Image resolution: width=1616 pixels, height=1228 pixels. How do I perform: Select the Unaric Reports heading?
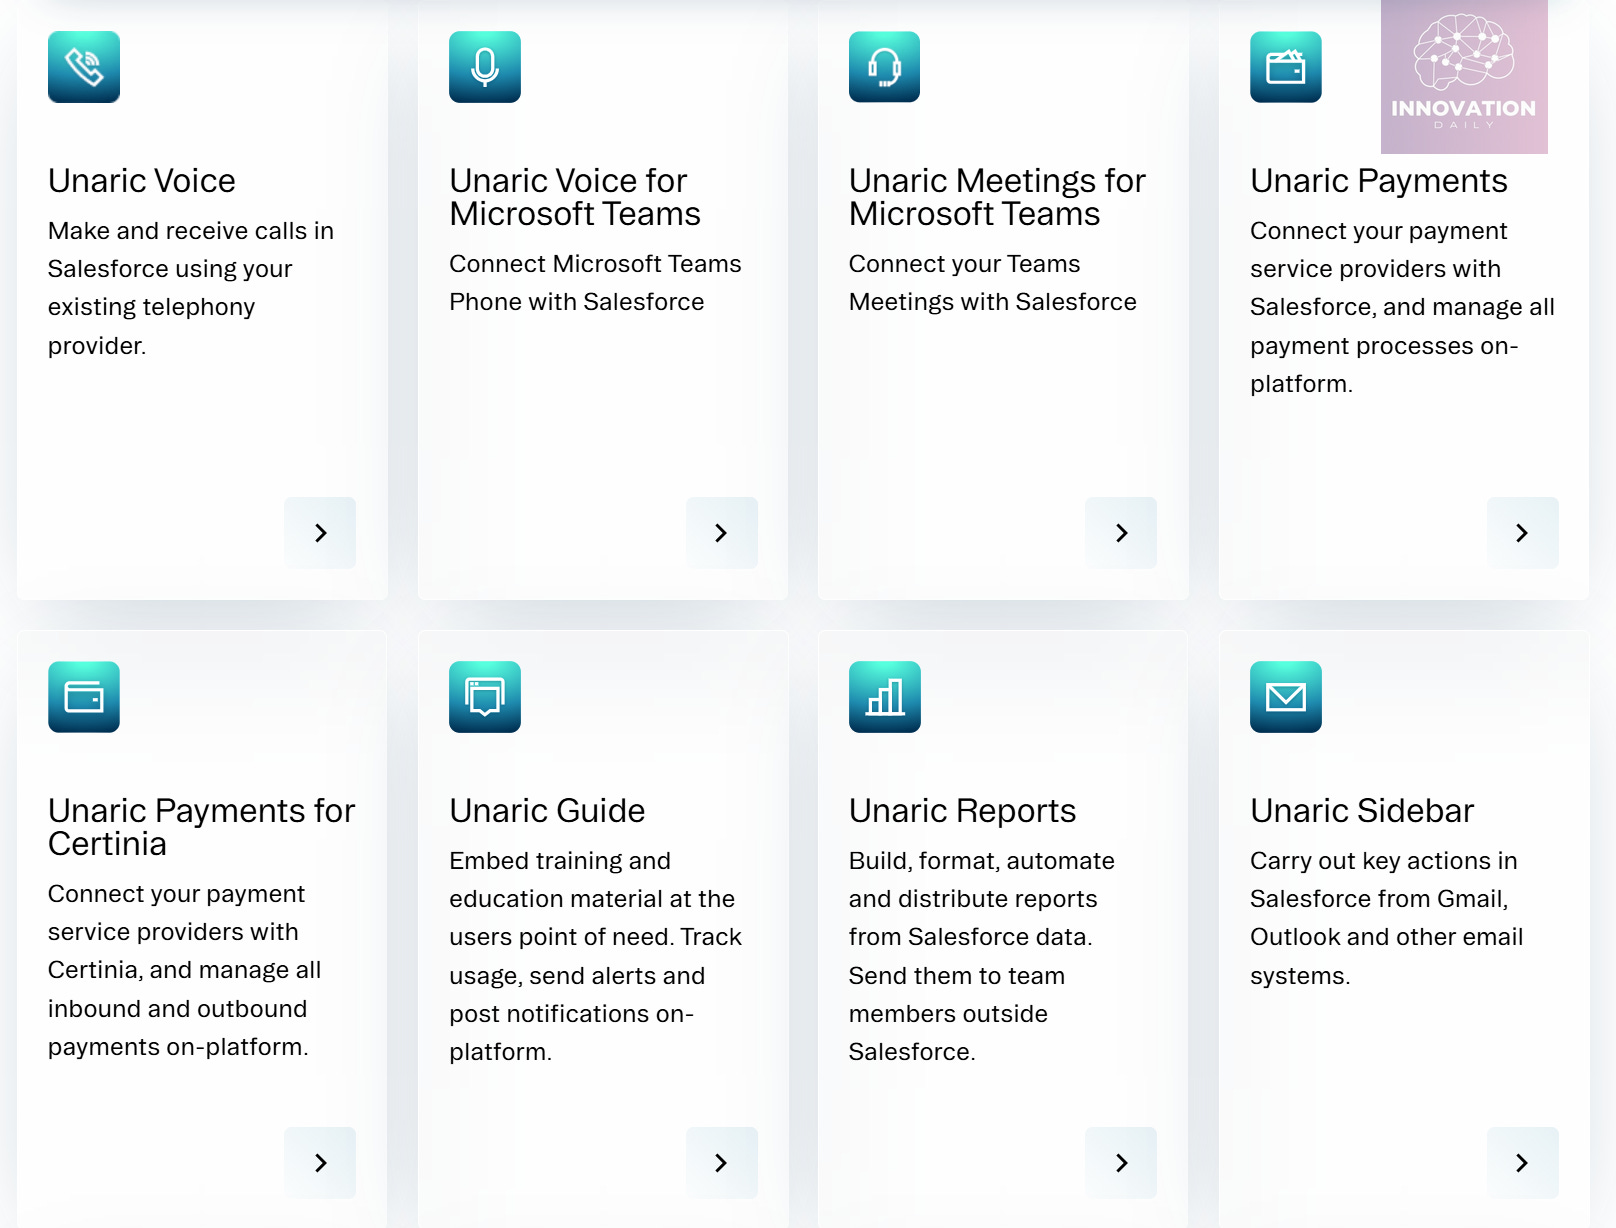(x=963, y=811)
